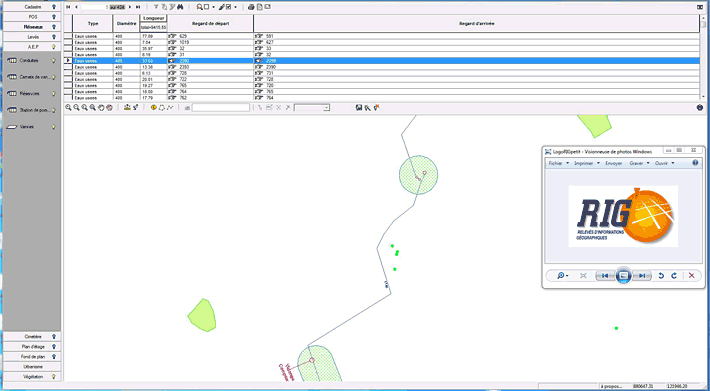Click the Longueur column header
The width and height of the screenshot is (710, 391).
[x=154, y=19]
